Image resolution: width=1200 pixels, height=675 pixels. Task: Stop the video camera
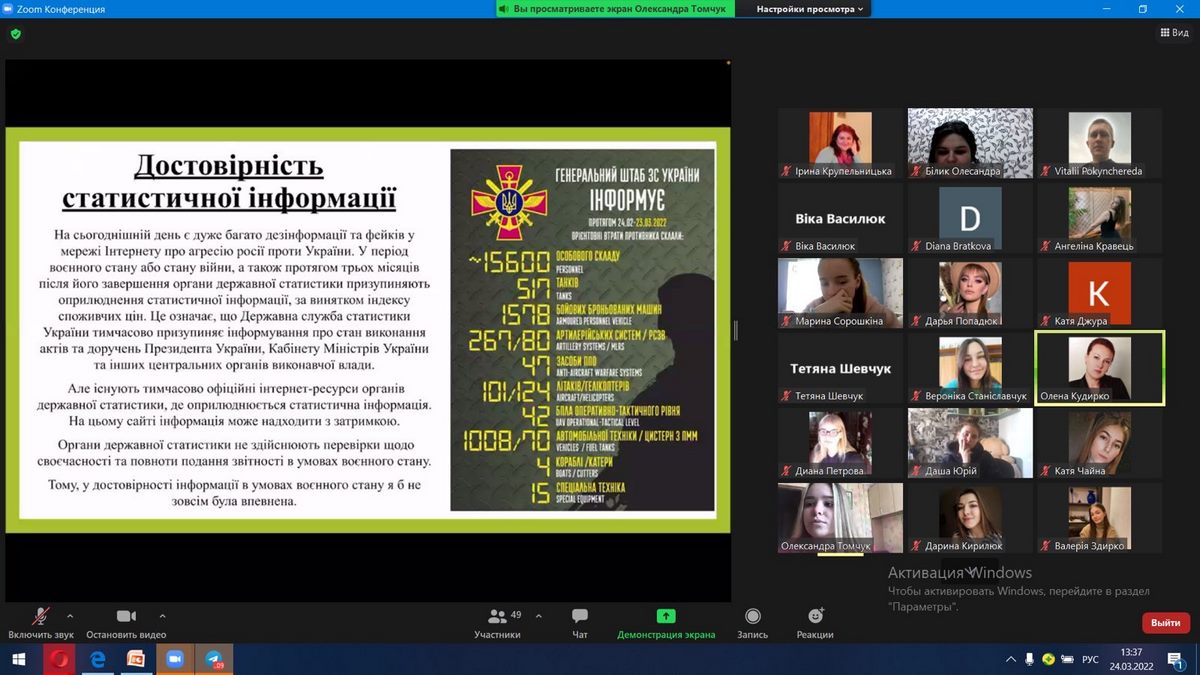tap(126, 617)
